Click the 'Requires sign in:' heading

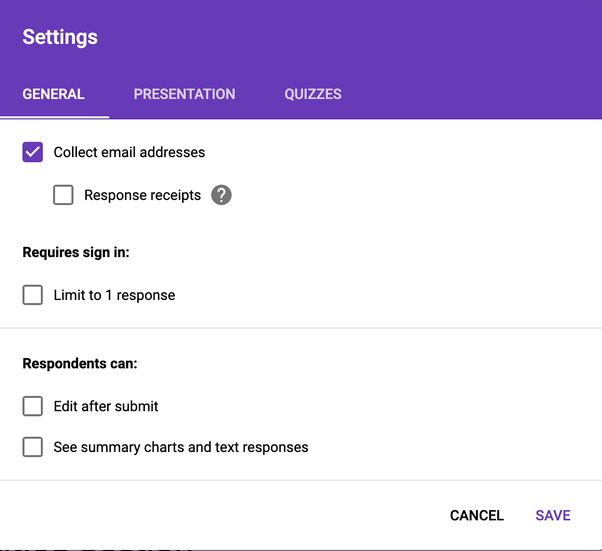[x=76, y=253]
